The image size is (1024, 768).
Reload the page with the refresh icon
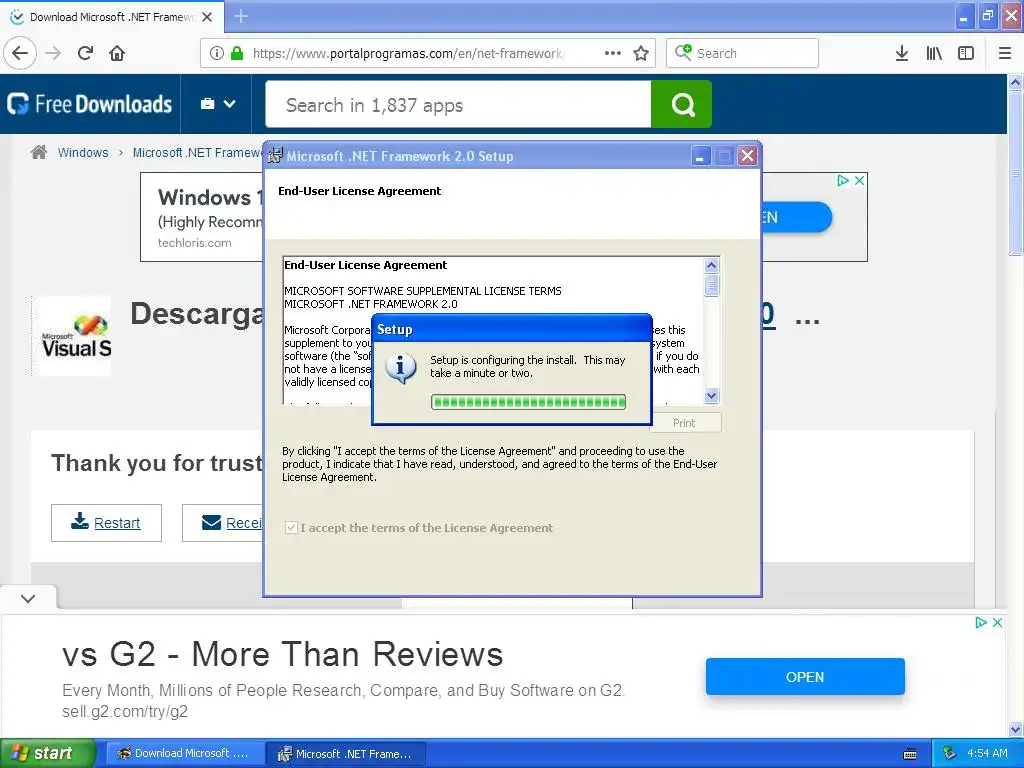86,53
